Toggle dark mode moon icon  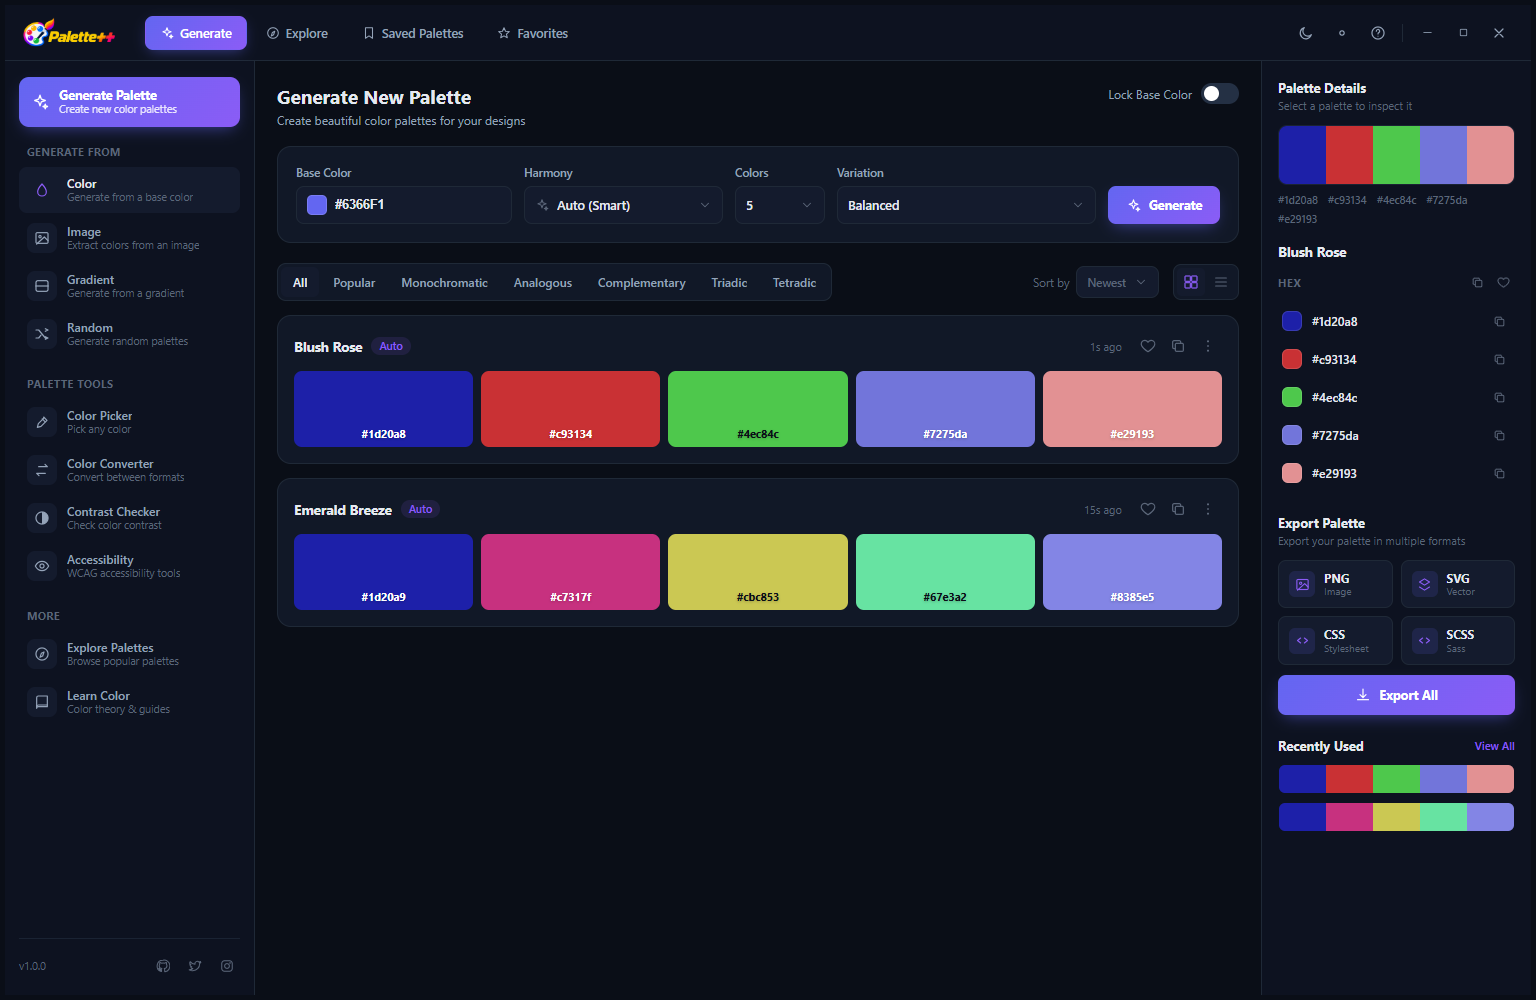point(1305,33)
